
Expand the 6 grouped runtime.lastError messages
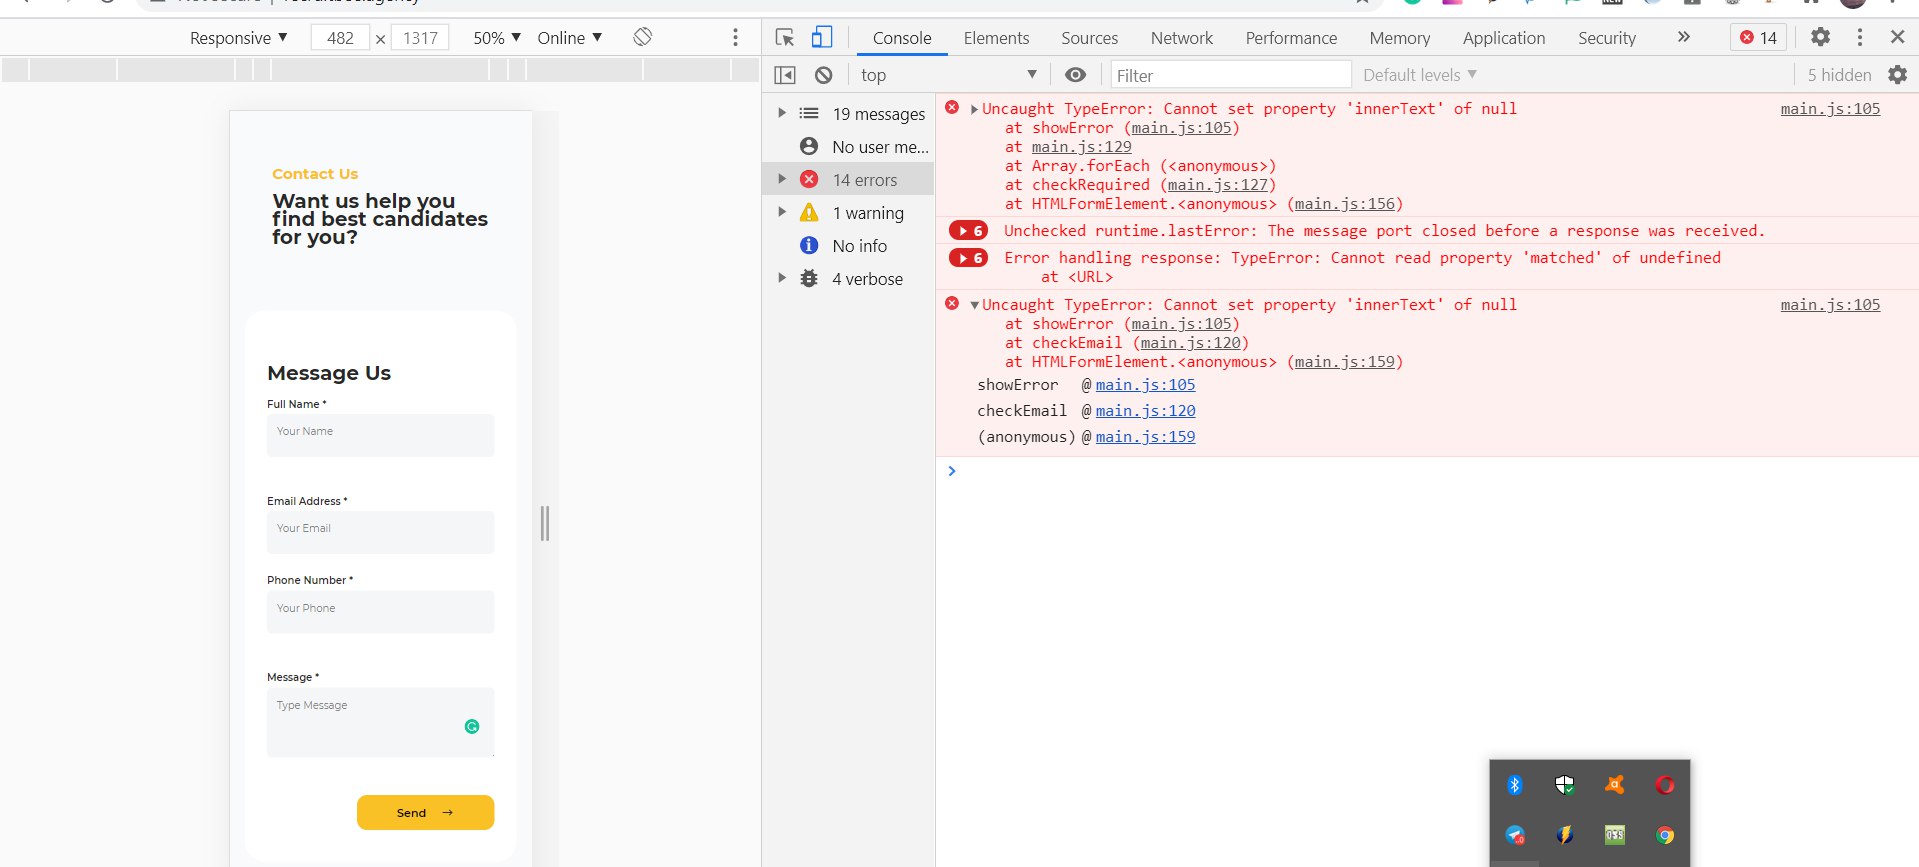tap(968, 231)
